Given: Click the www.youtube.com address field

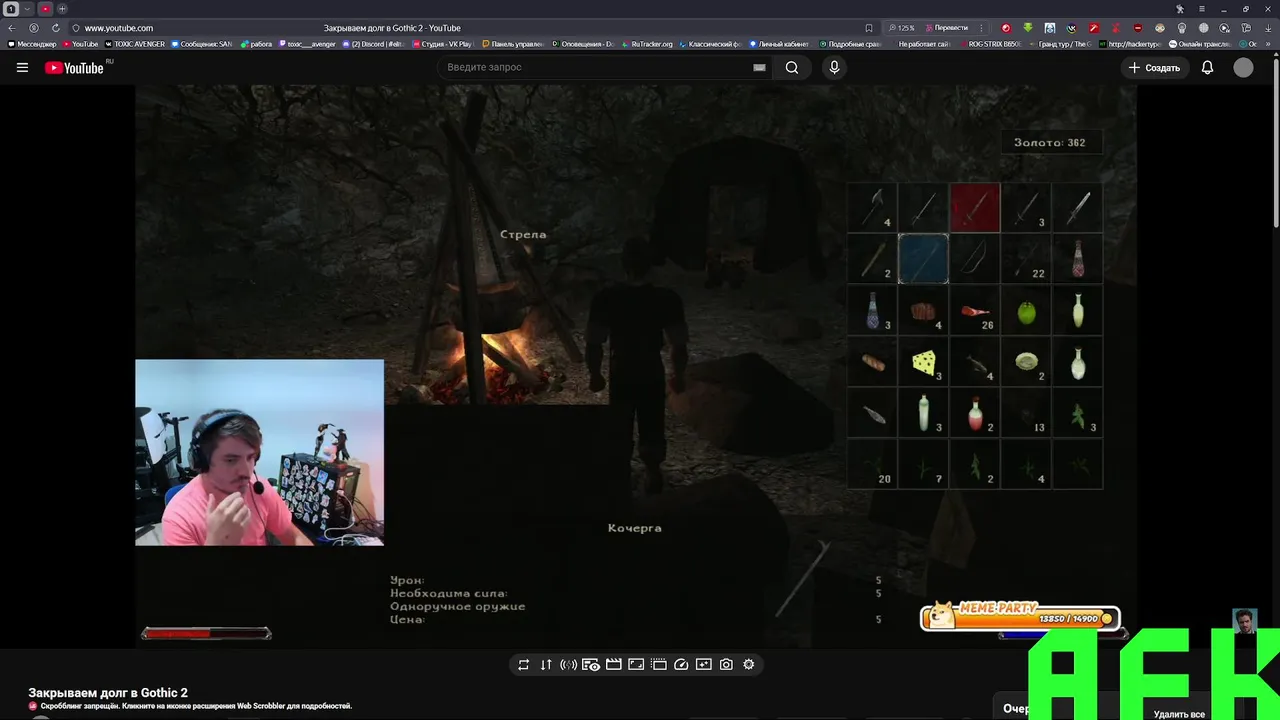Looking at the screenshot, I should click(119, 28).
